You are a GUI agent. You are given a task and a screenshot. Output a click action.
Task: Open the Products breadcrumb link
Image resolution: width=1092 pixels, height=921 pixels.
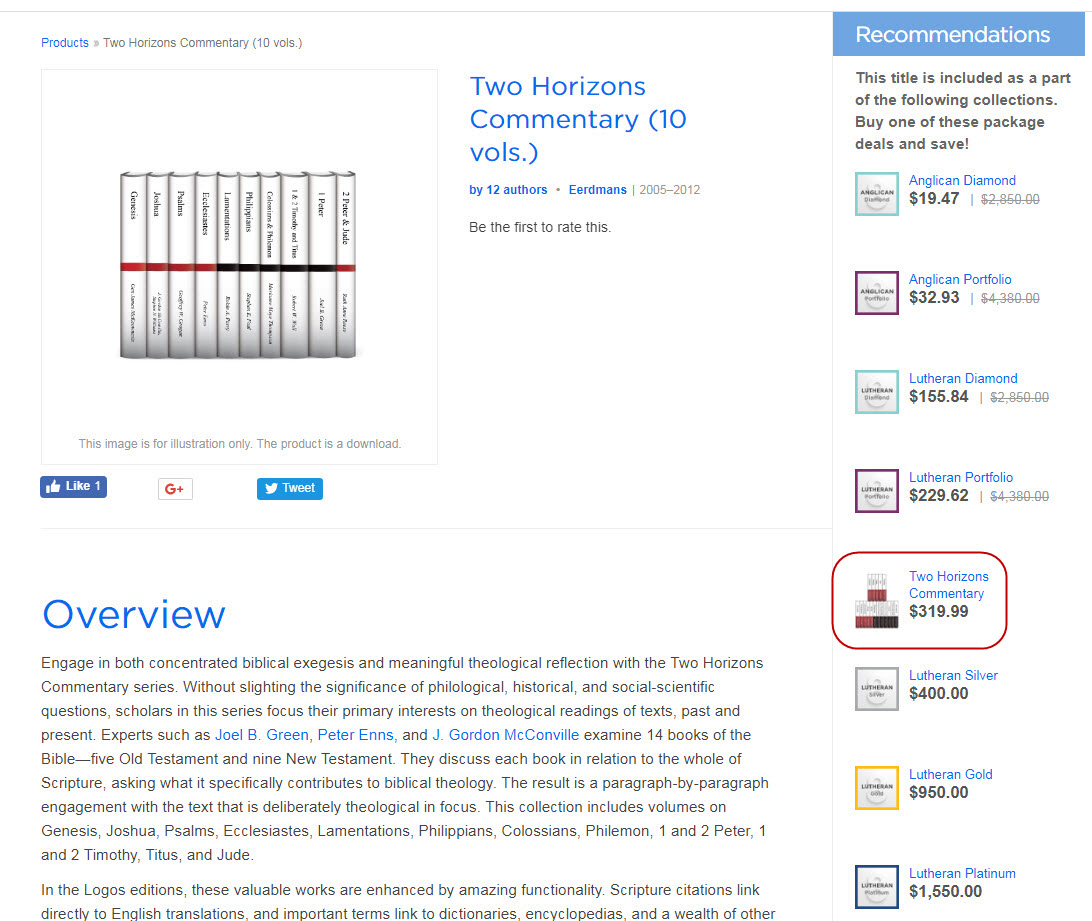[x=65, y=42]
